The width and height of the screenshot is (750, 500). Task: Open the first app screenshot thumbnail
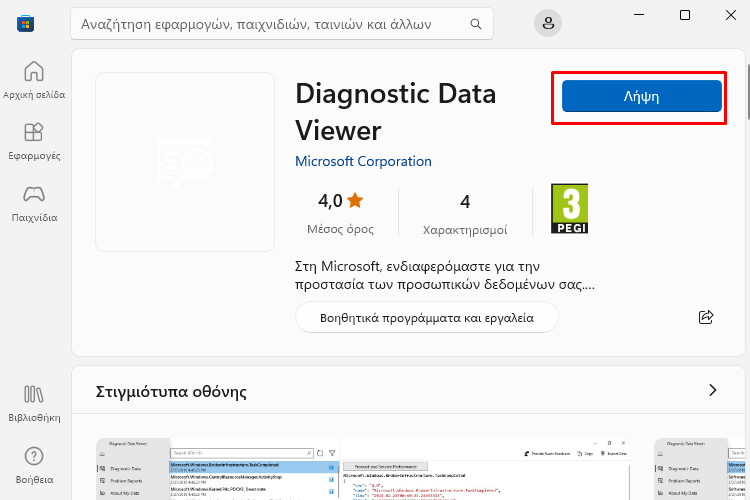(x=363, y=469)
